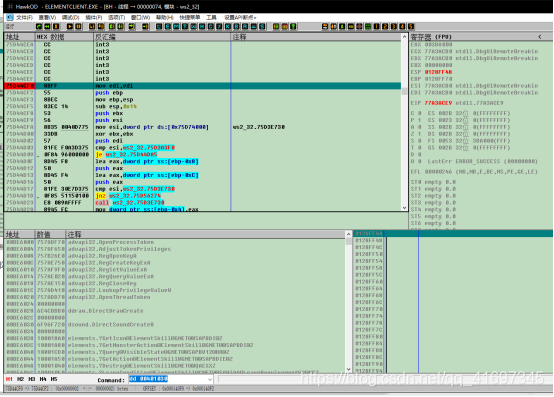Switch to memory dump M1
The width and height of the screenshot is (554, 397).
coord(9,379)
